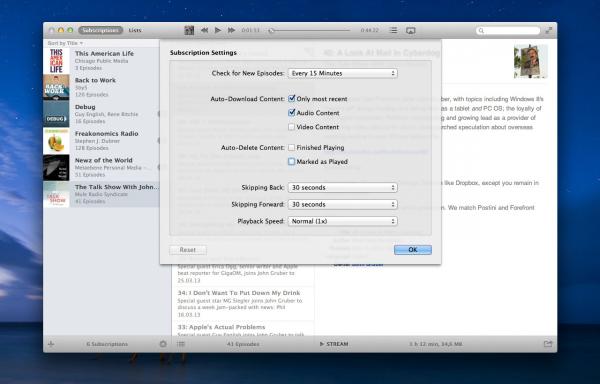This screenshot has height=384, width=600.
Task: Toggle the fullscreen arrows icon
Action: [x=549, y=30]
